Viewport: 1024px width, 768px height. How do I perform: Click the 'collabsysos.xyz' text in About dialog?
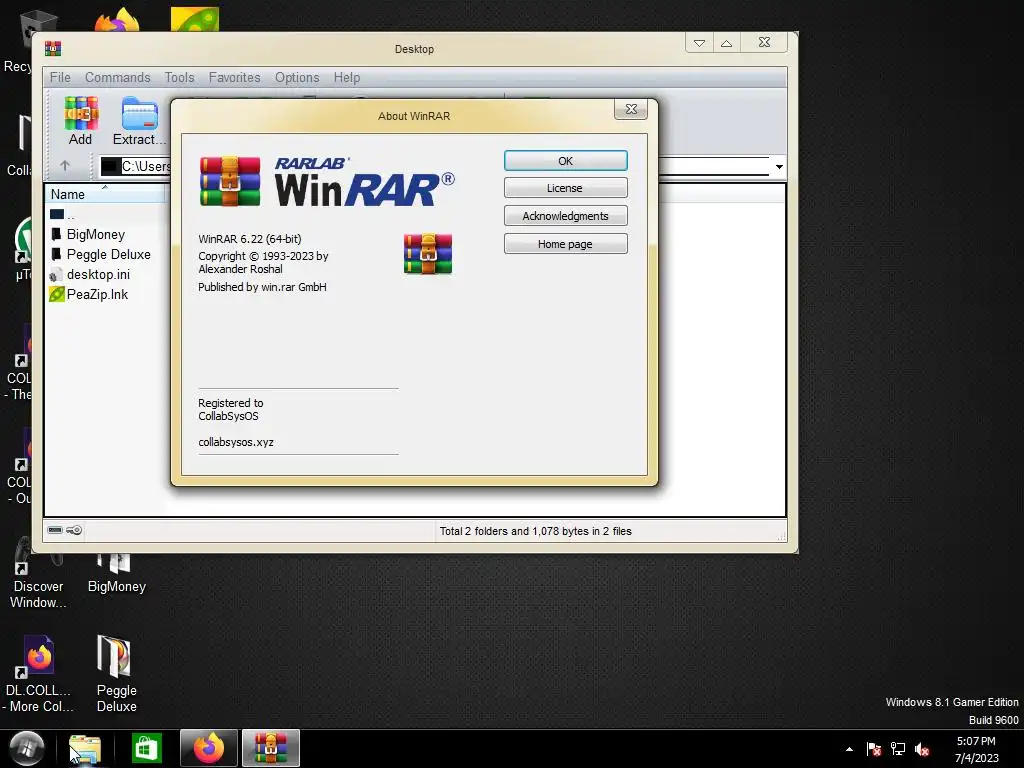point(236,442)
